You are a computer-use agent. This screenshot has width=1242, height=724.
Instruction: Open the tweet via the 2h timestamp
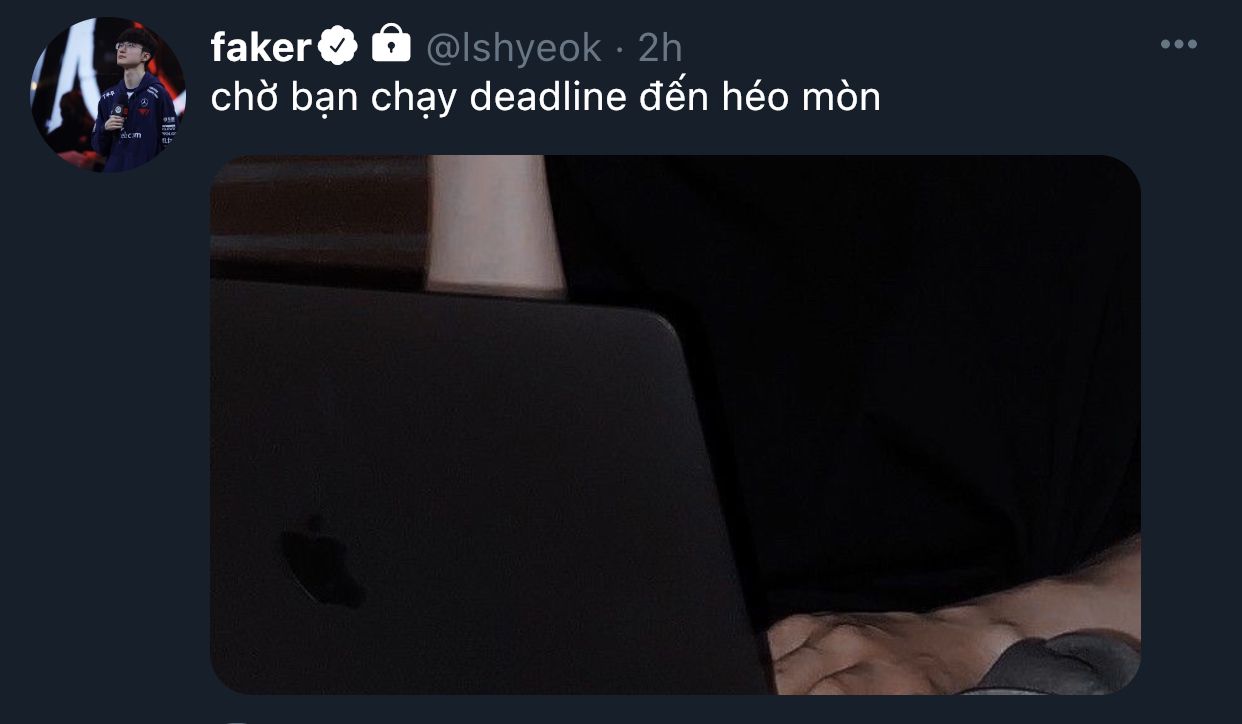[660, 46]
